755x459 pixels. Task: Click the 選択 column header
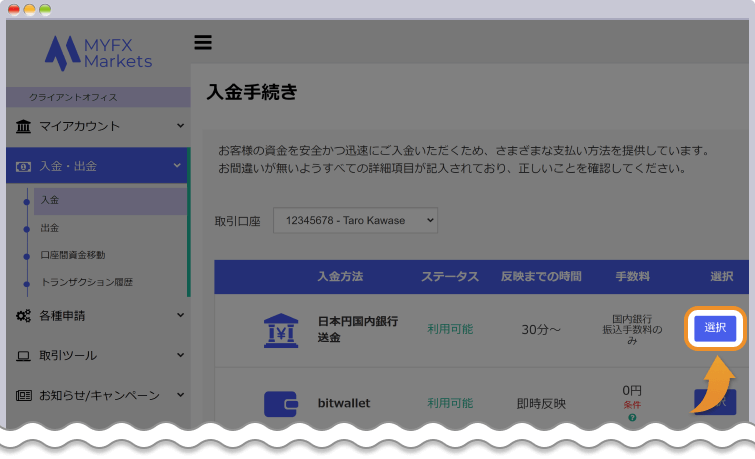(722, 276)
